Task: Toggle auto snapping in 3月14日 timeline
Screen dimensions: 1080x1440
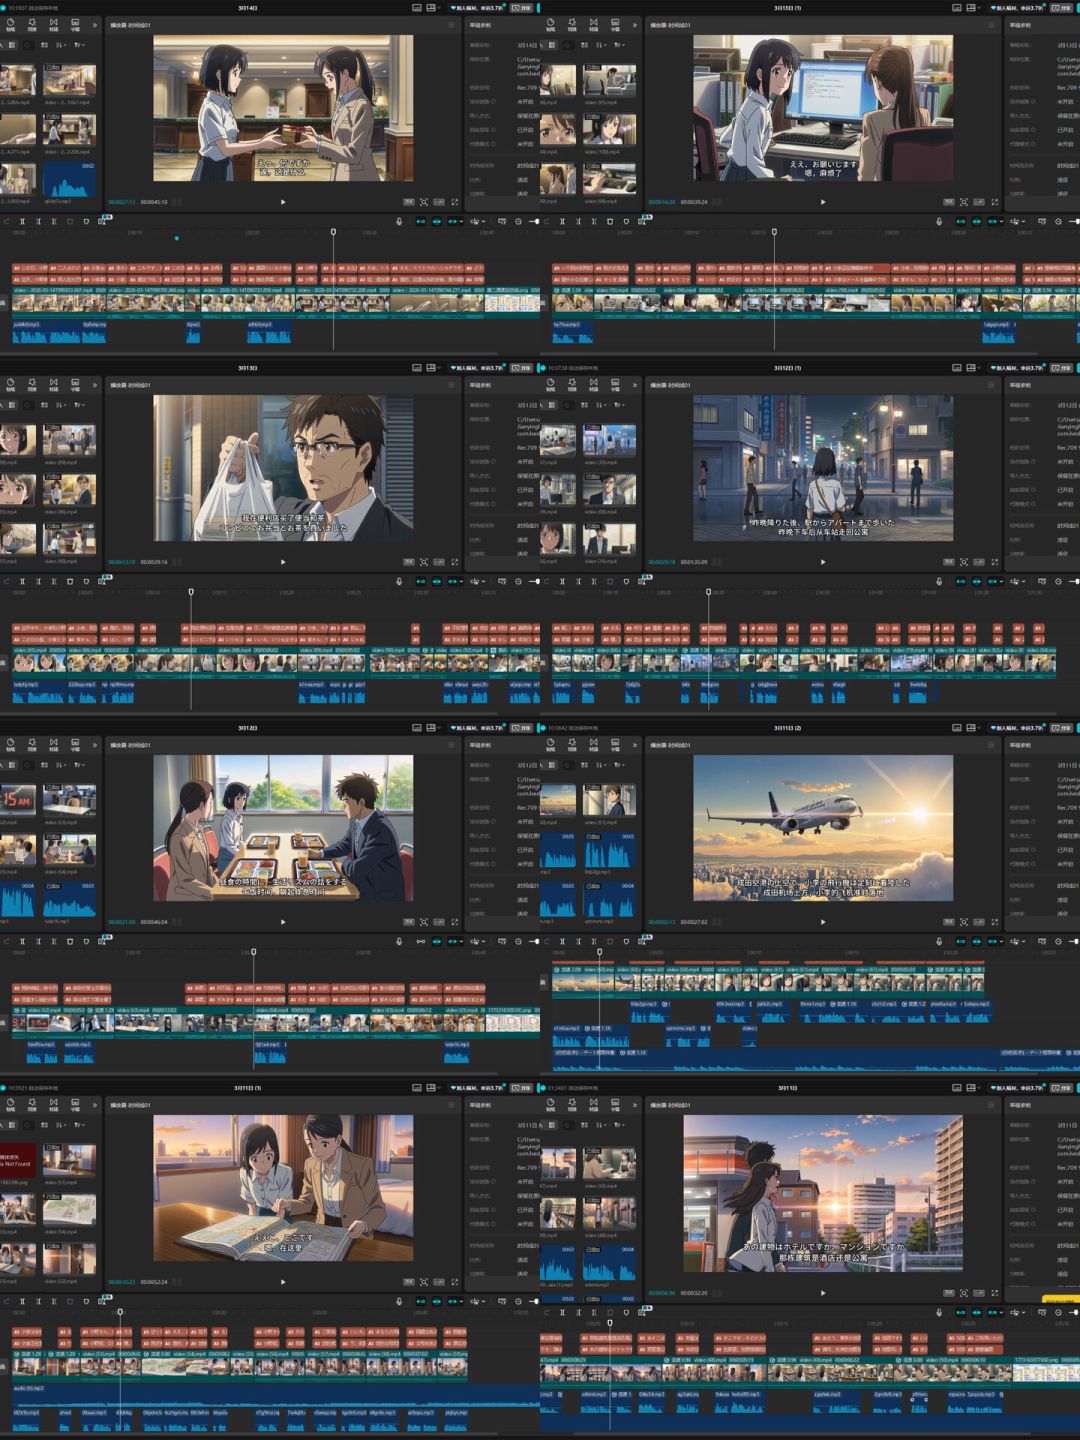Action: tap(437, 221)
